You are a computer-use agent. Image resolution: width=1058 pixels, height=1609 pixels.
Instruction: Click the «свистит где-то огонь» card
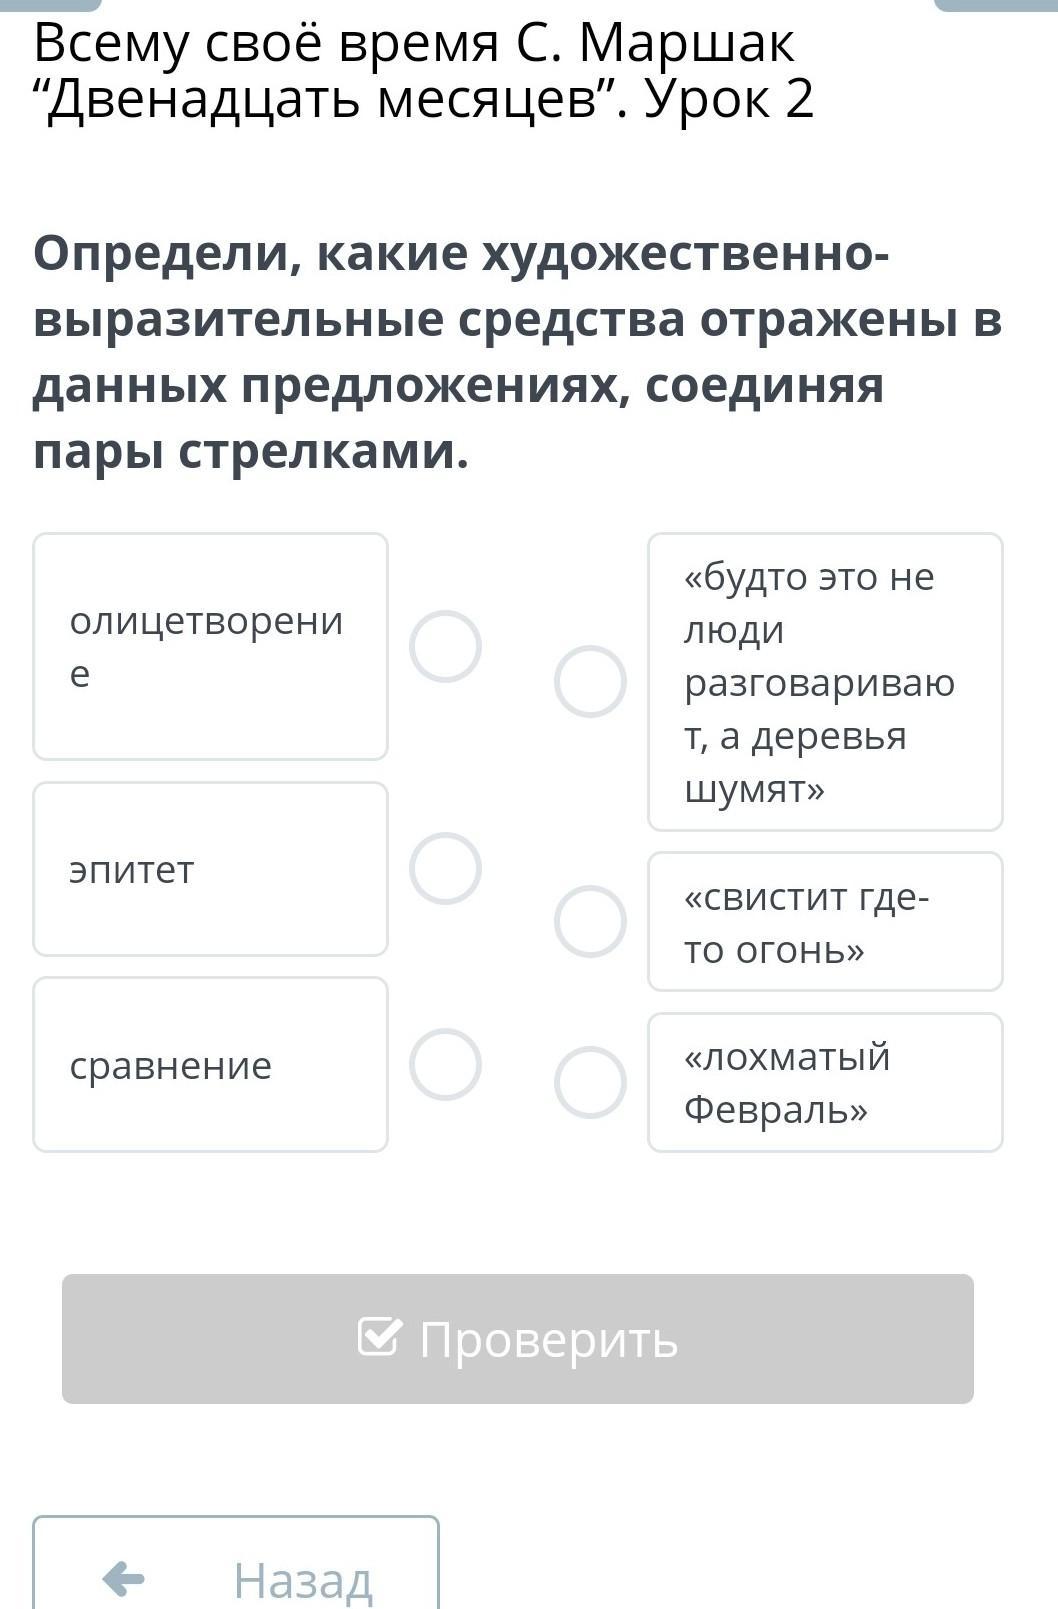click(825, 921)
